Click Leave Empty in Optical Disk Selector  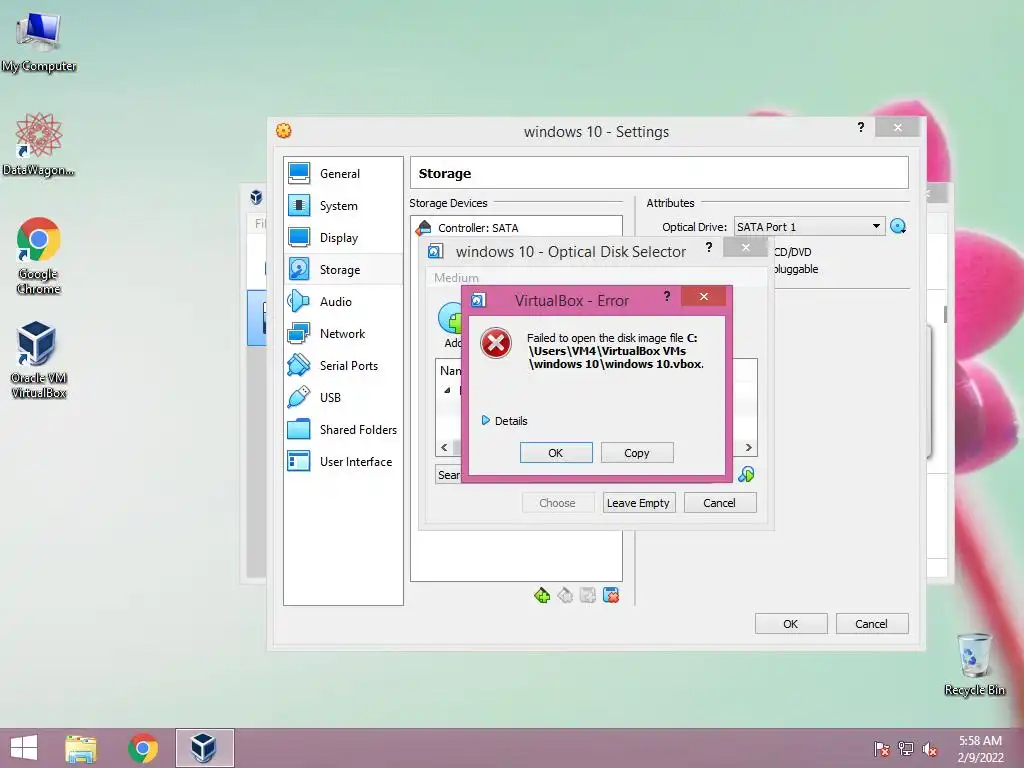638,503
